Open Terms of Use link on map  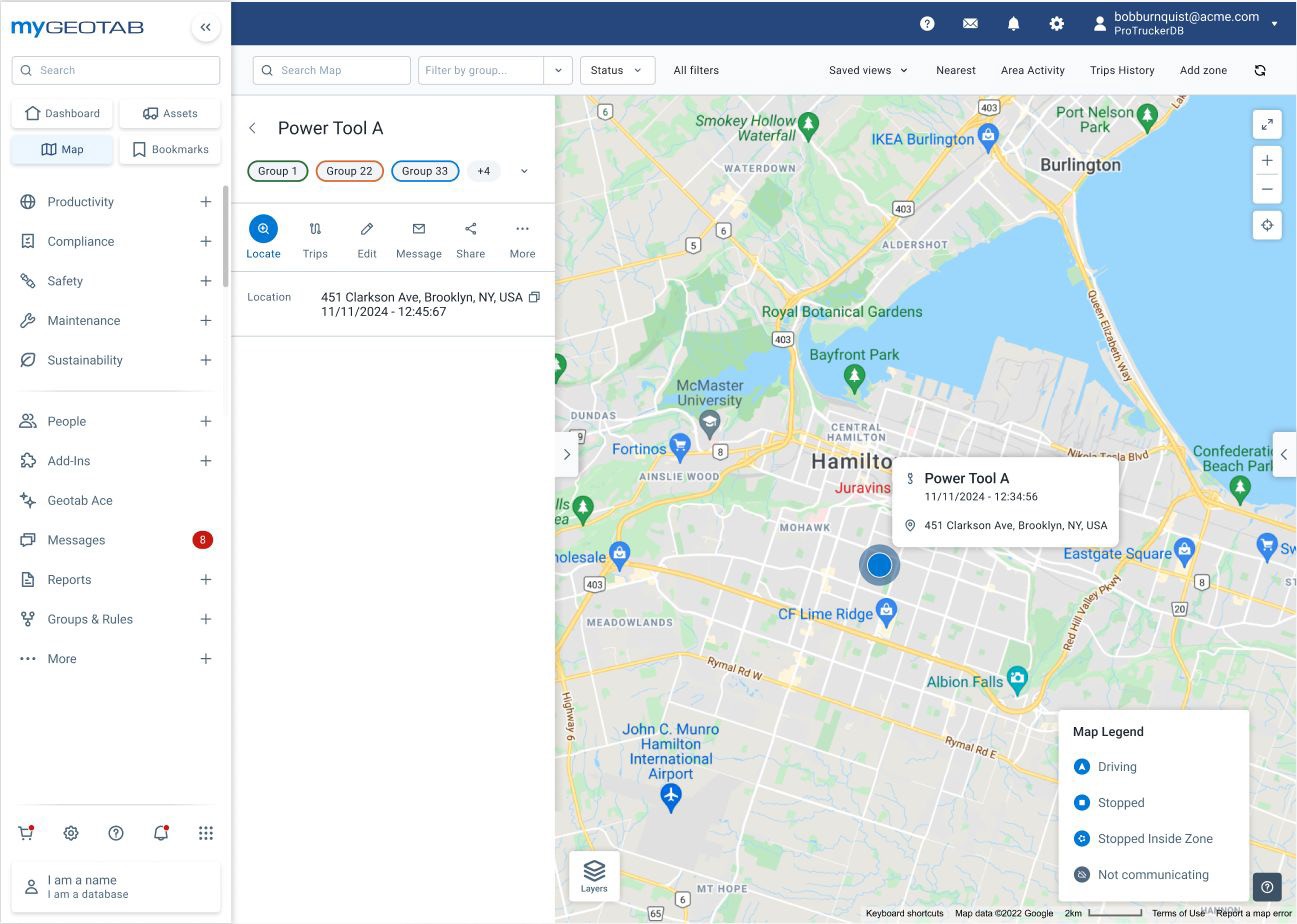pos(1178,913)
